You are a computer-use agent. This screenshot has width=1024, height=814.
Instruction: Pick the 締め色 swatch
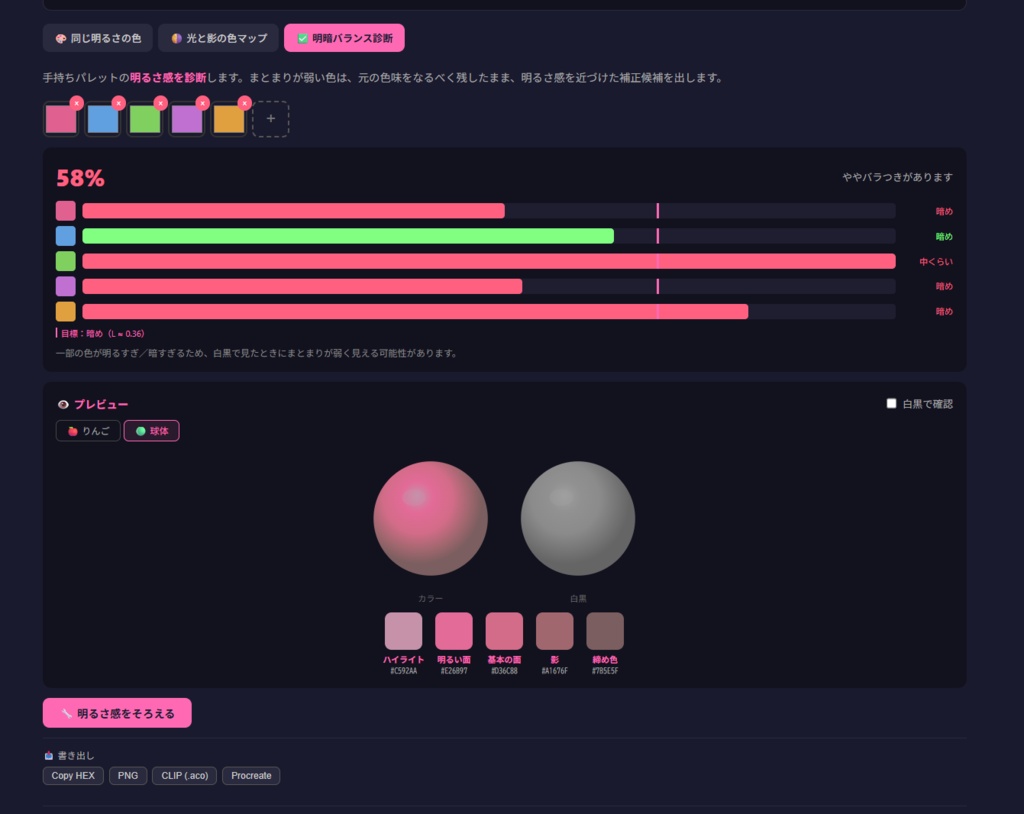point(605,631)
